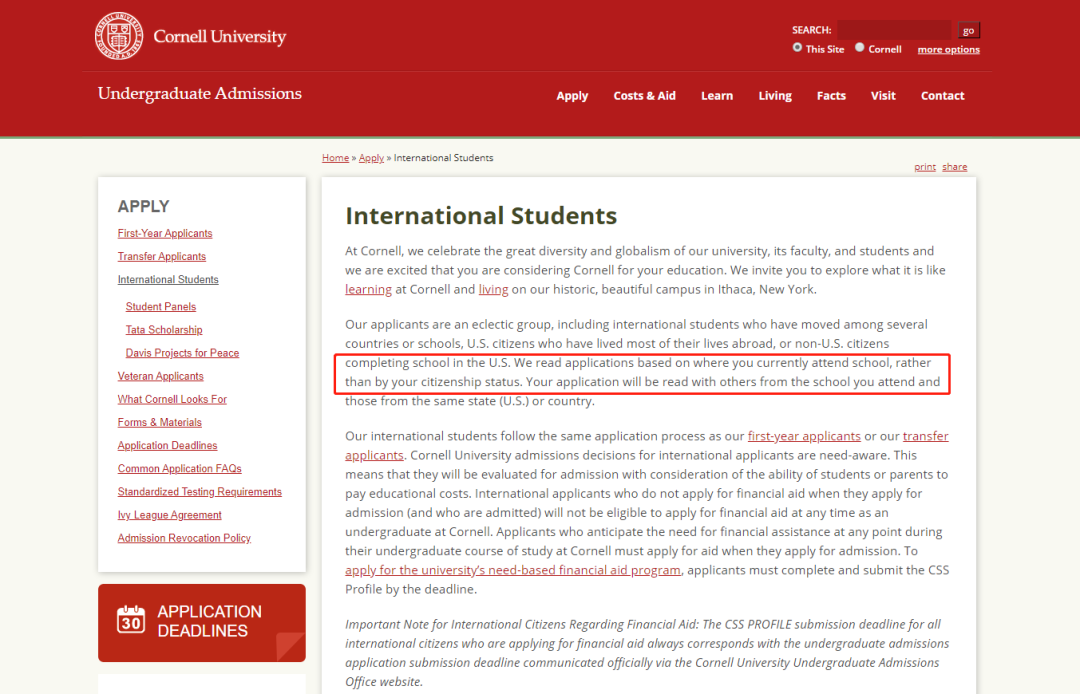Go to Home breadcrumb link
Viewport: 1080px width, 694px height.
coord(335,158)
